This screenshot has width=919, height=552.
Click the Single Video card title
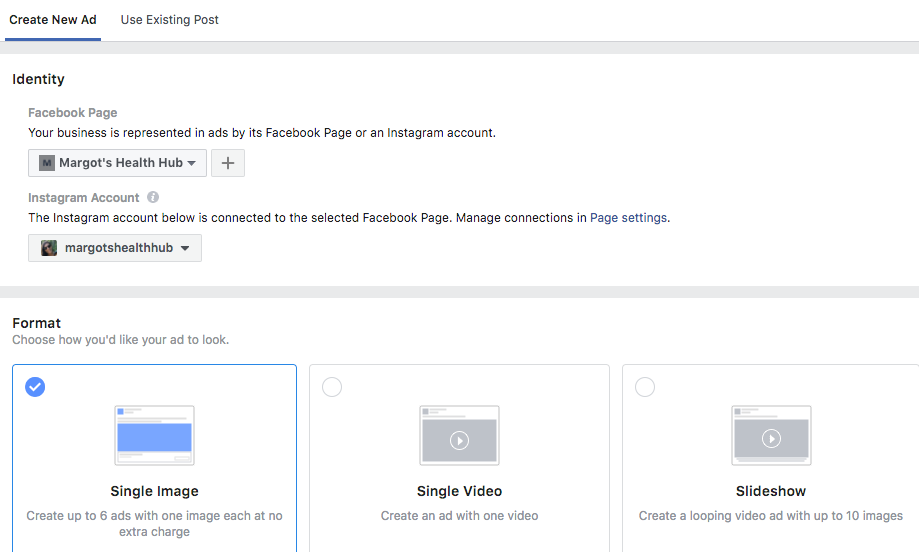[460, 491]
